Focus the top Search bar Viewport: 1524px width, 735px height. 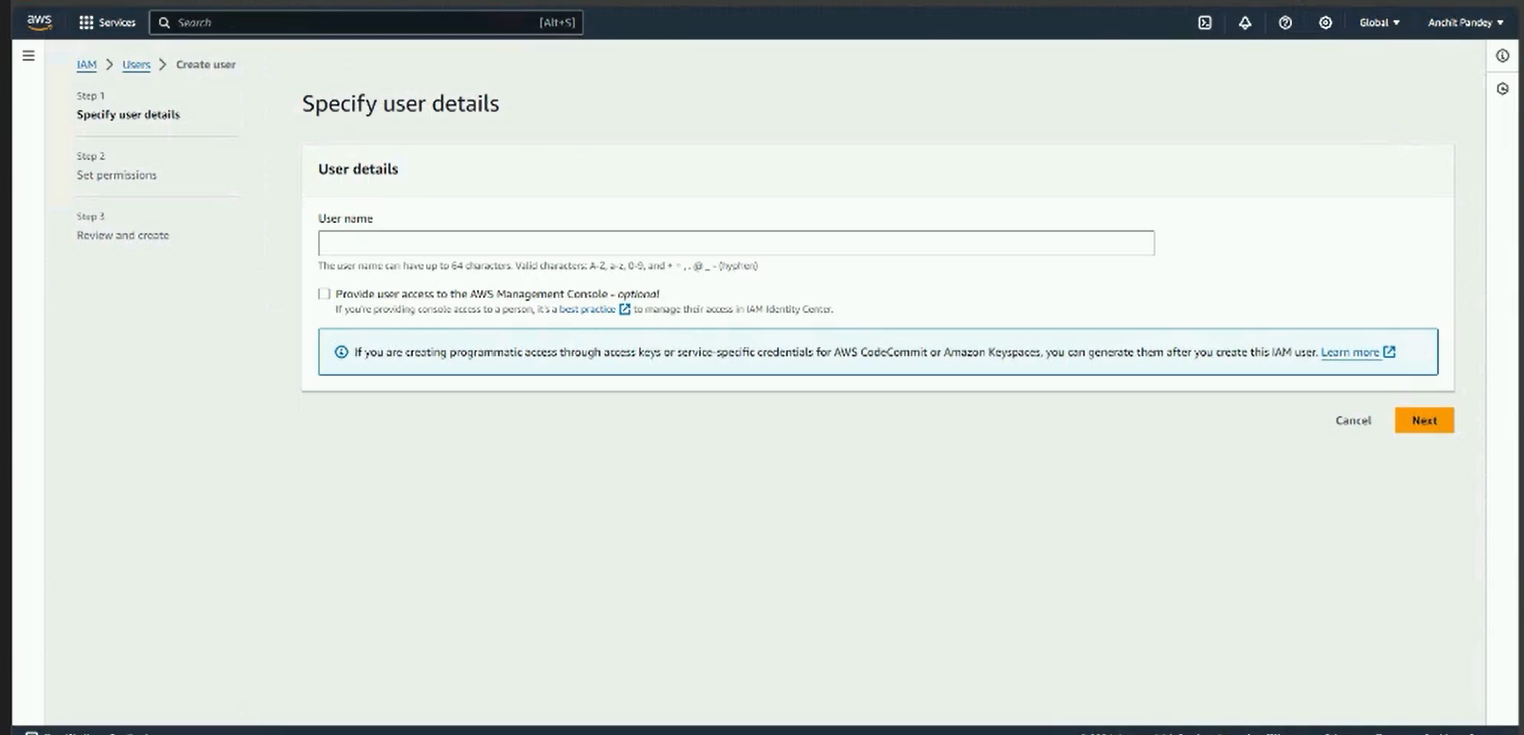coord(366,22)
